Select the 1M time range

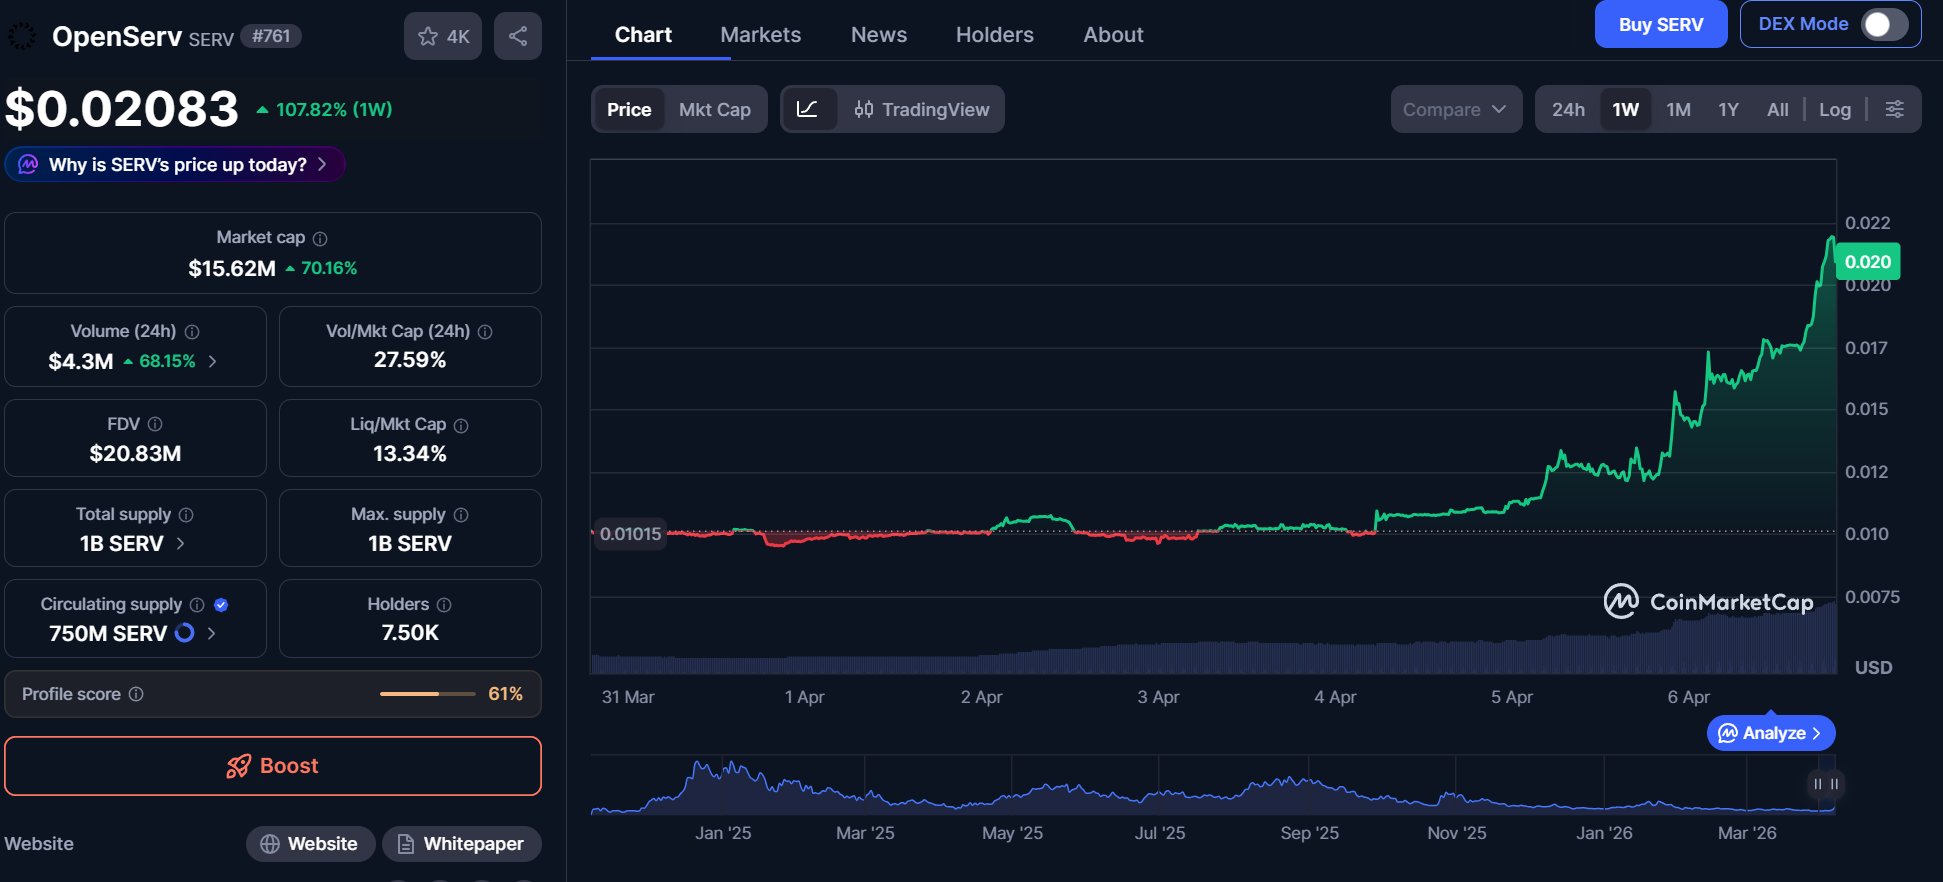pyautogui.click(x=1678, y=109)
